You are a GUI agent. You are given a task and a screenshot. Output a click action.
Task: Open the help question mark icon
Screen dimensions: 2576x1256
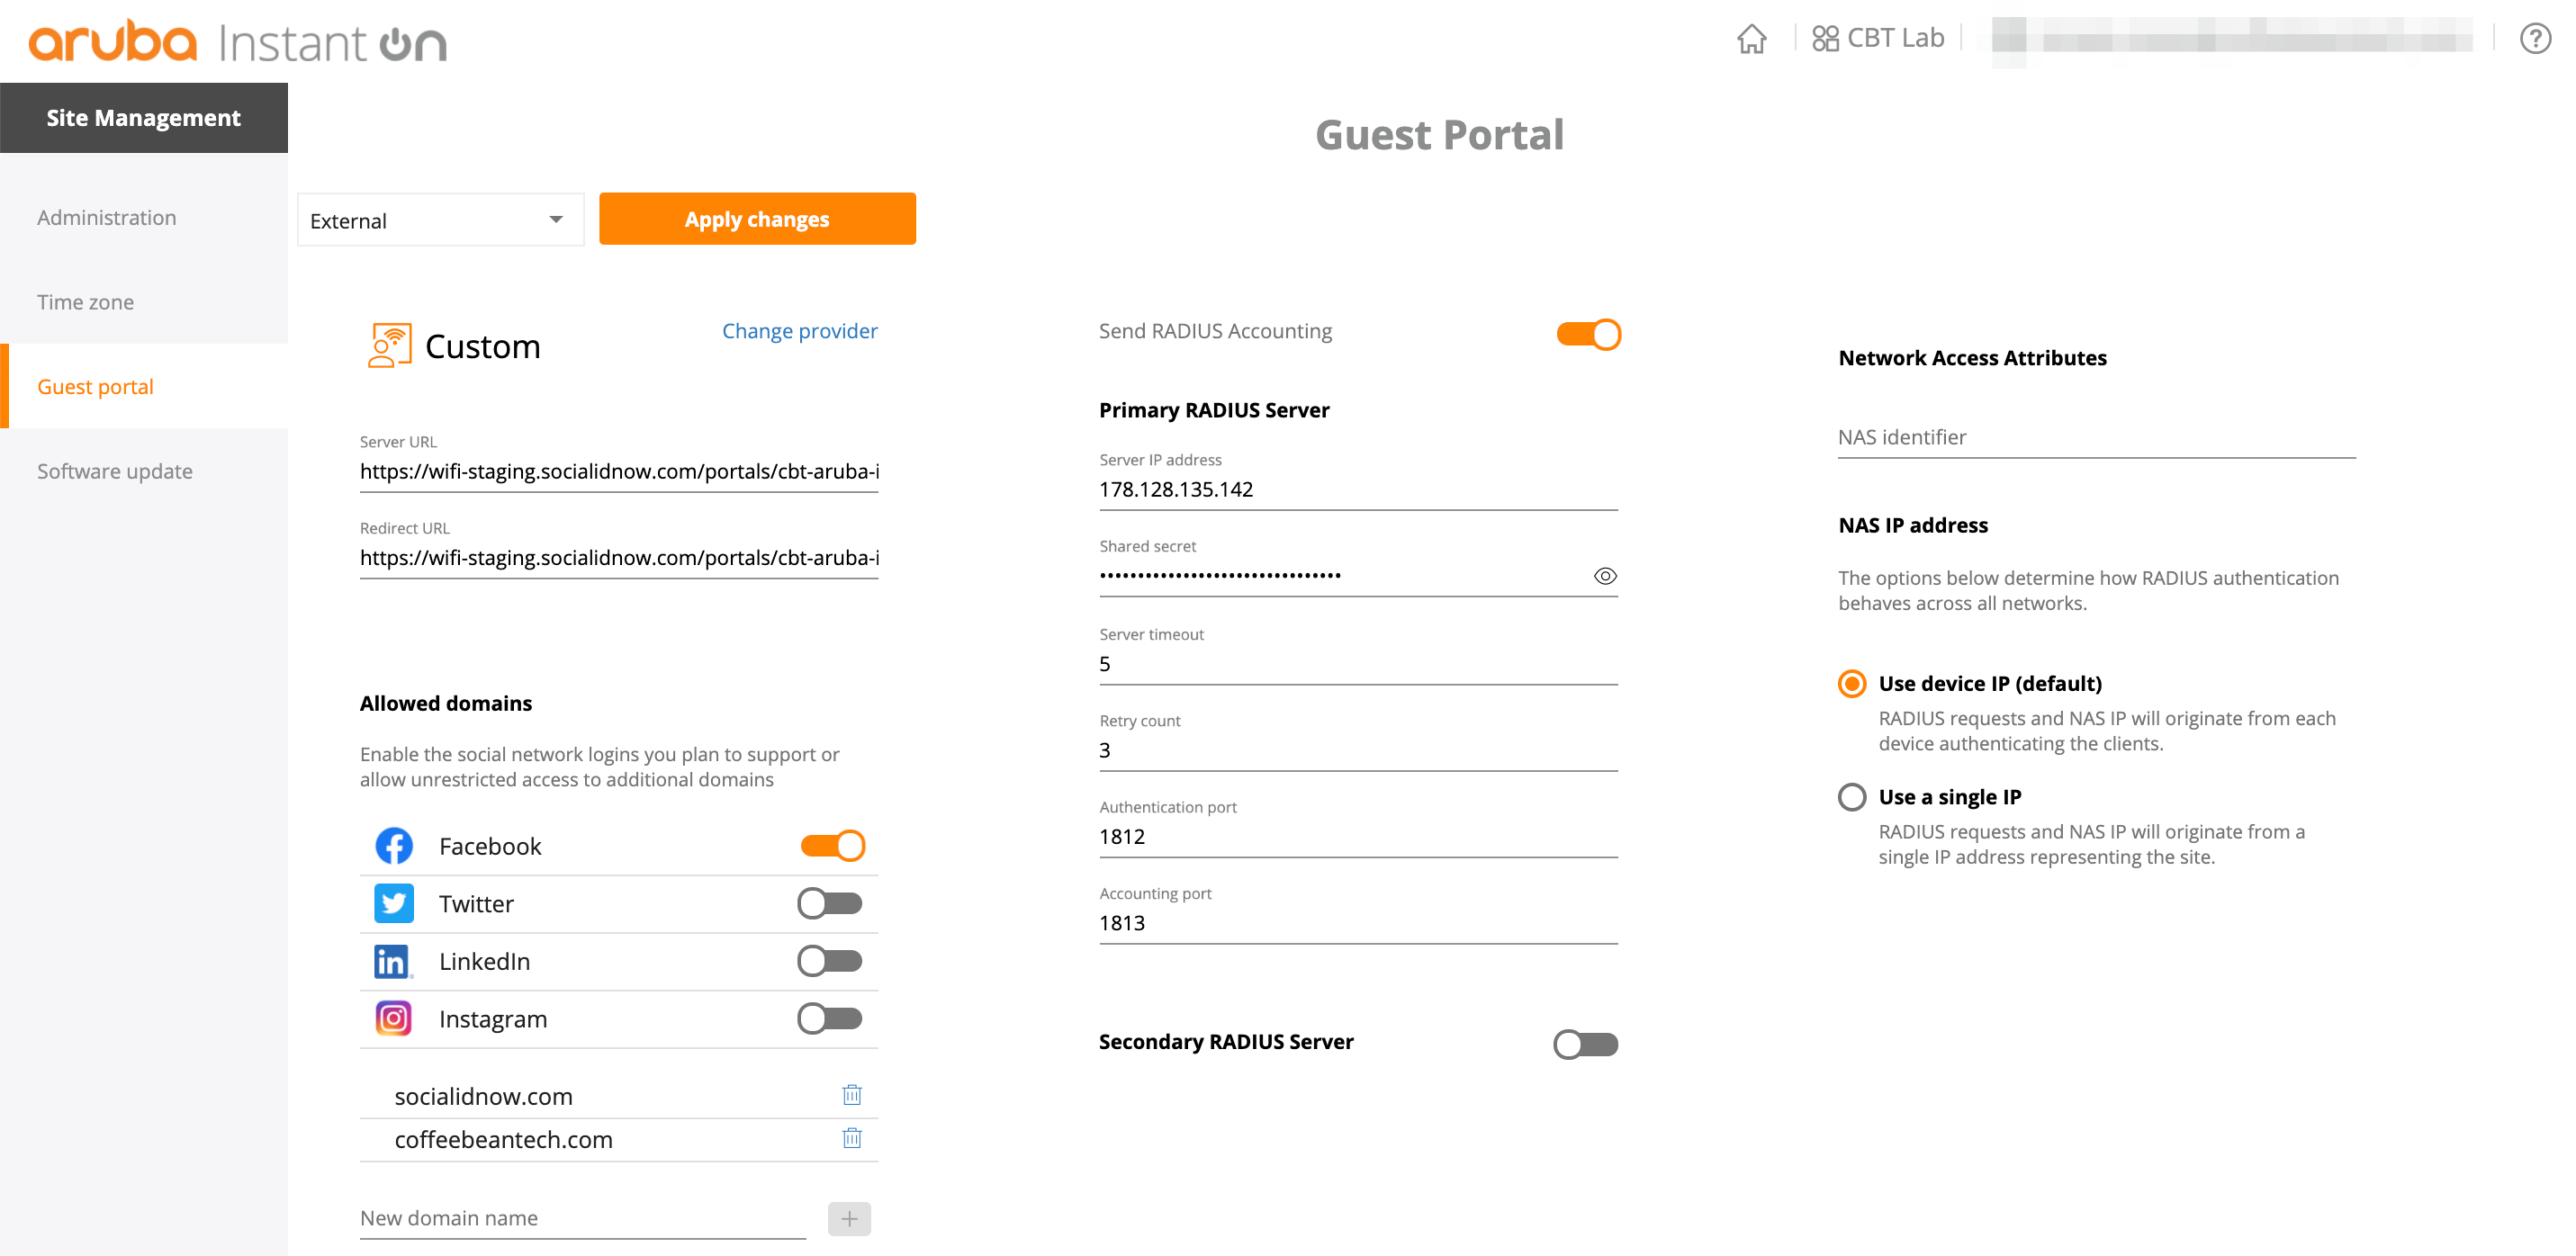click(2535, 39)
